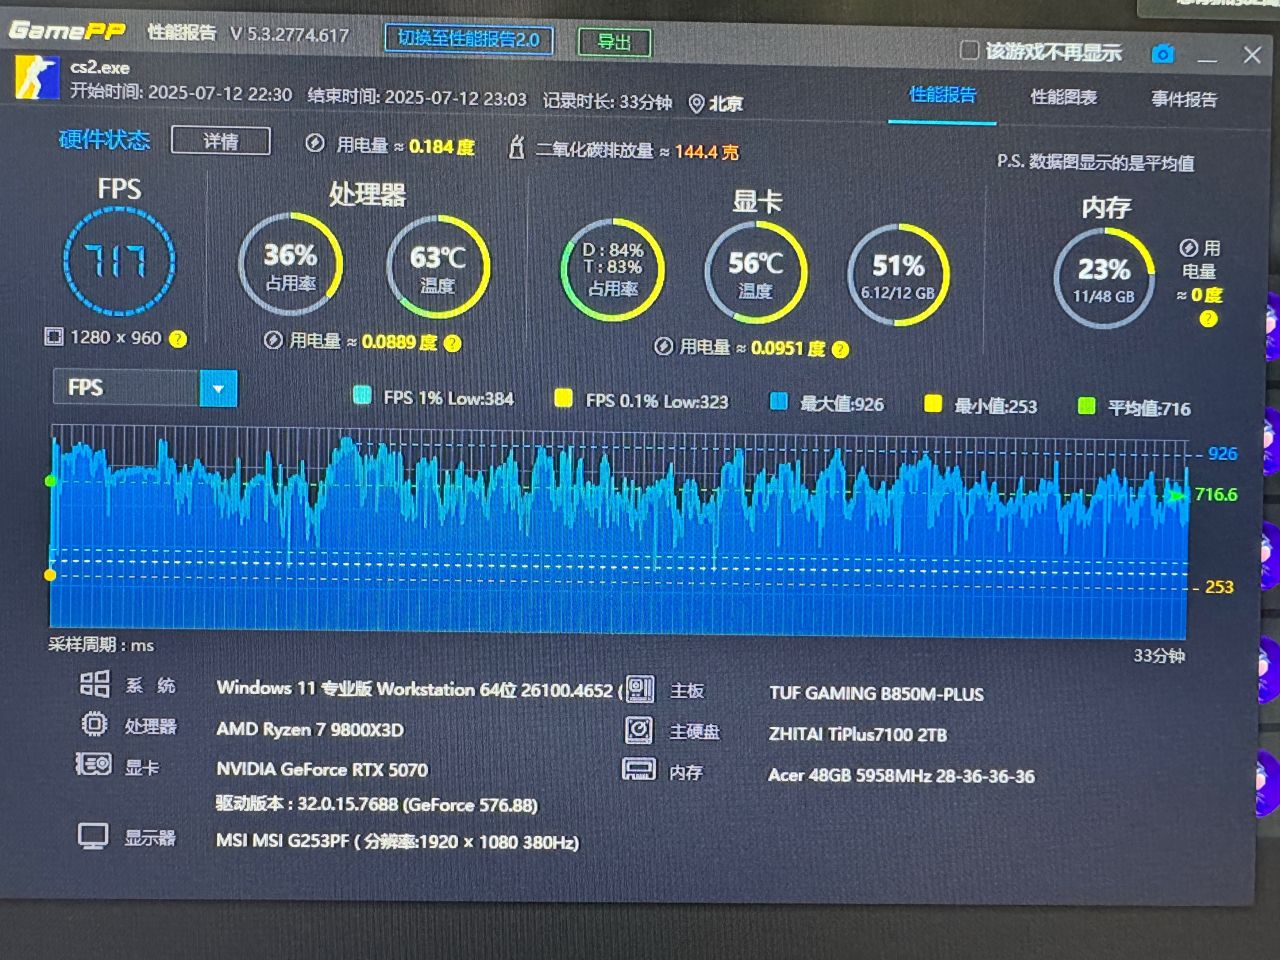Click the 处理器 chip icon in hardware list
The height and width of the screenshot is (960, 1280).
tap(94, 724)
